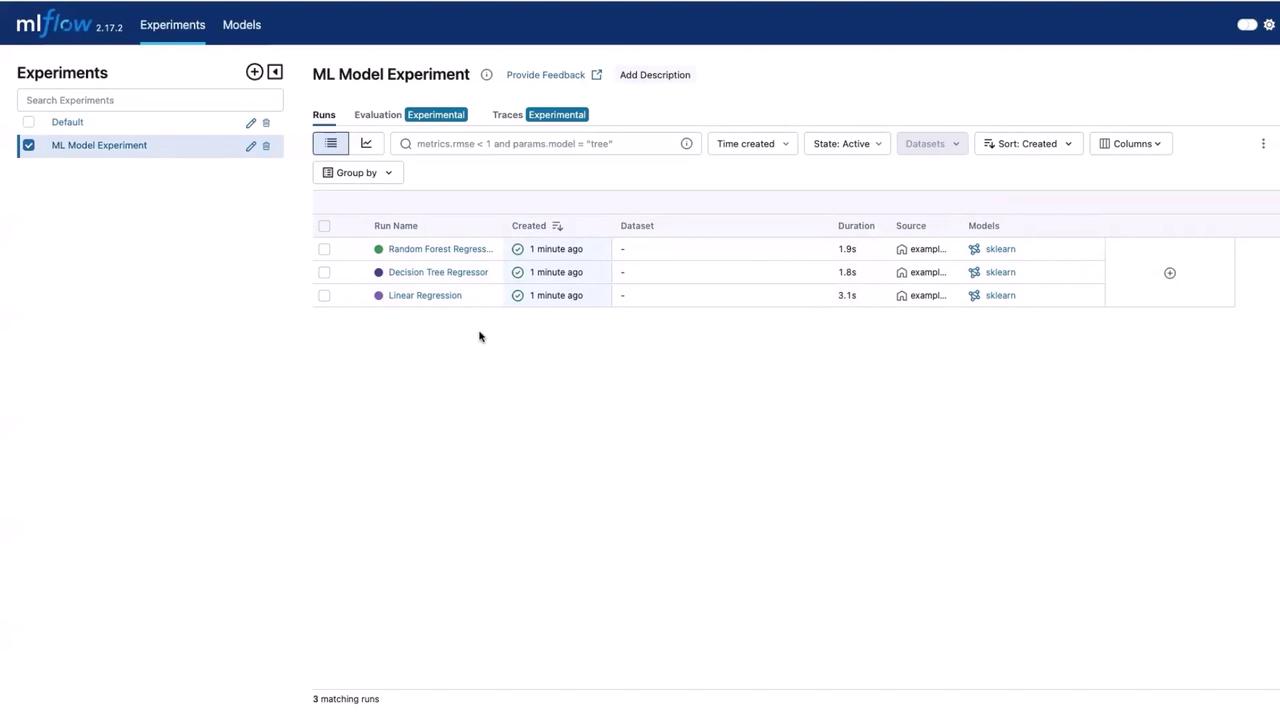Image resolution: width=1280 pixels, height=720 pixels.
Task: Toggle the dark mode switch
Action: (1246, 25)
